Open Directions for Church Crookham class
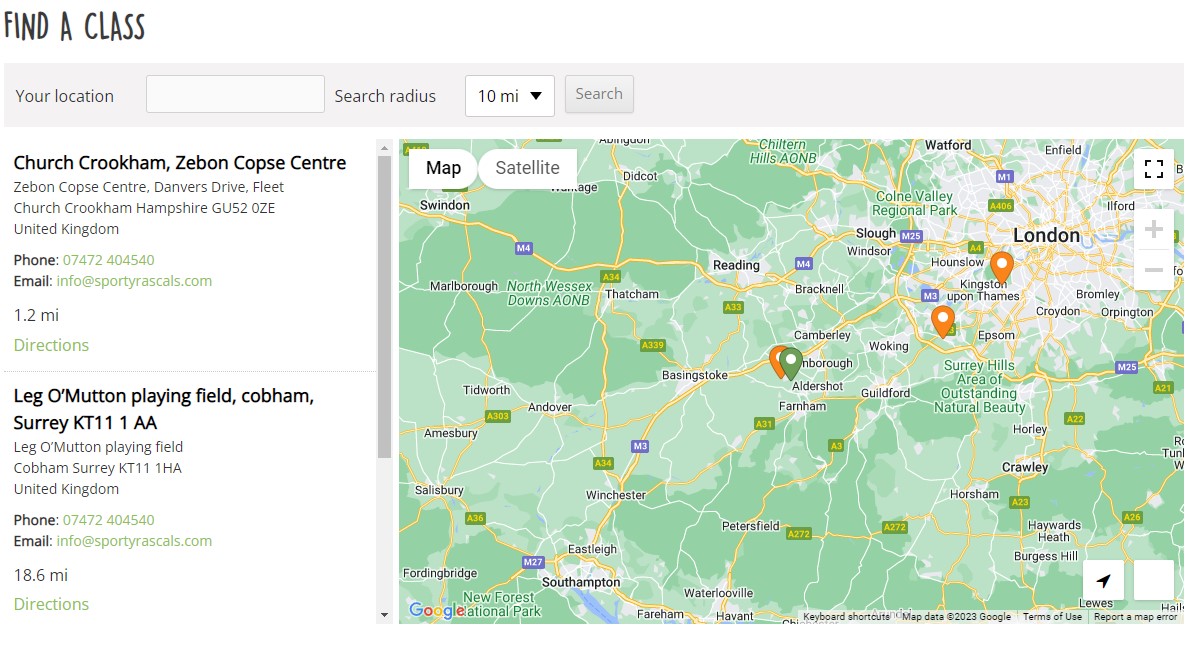1197x652 pixels. coord(51,345)
